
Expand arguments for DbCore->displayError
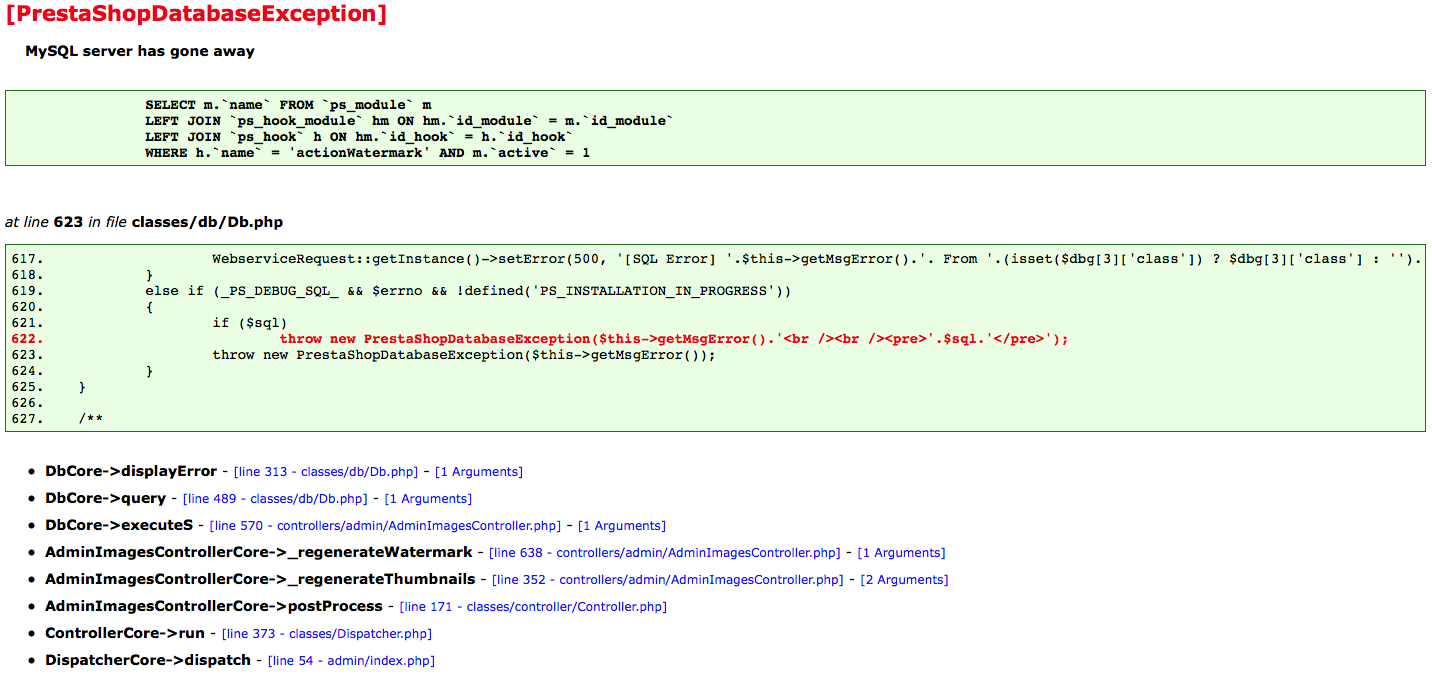(479, 472)
